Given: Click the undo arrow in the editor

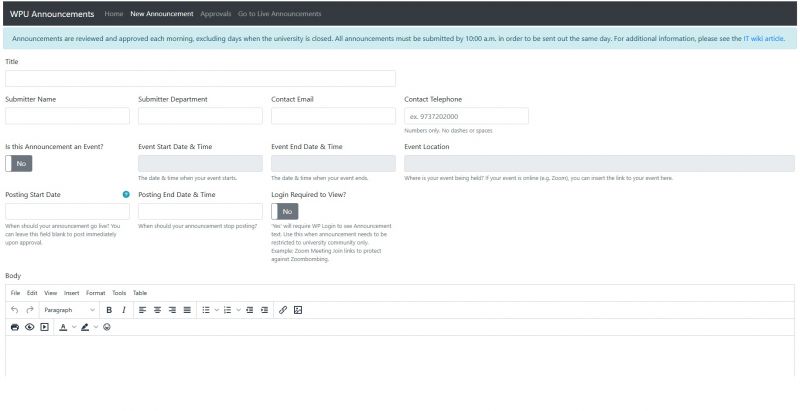Looking at the screenshot, I should 15,310.
